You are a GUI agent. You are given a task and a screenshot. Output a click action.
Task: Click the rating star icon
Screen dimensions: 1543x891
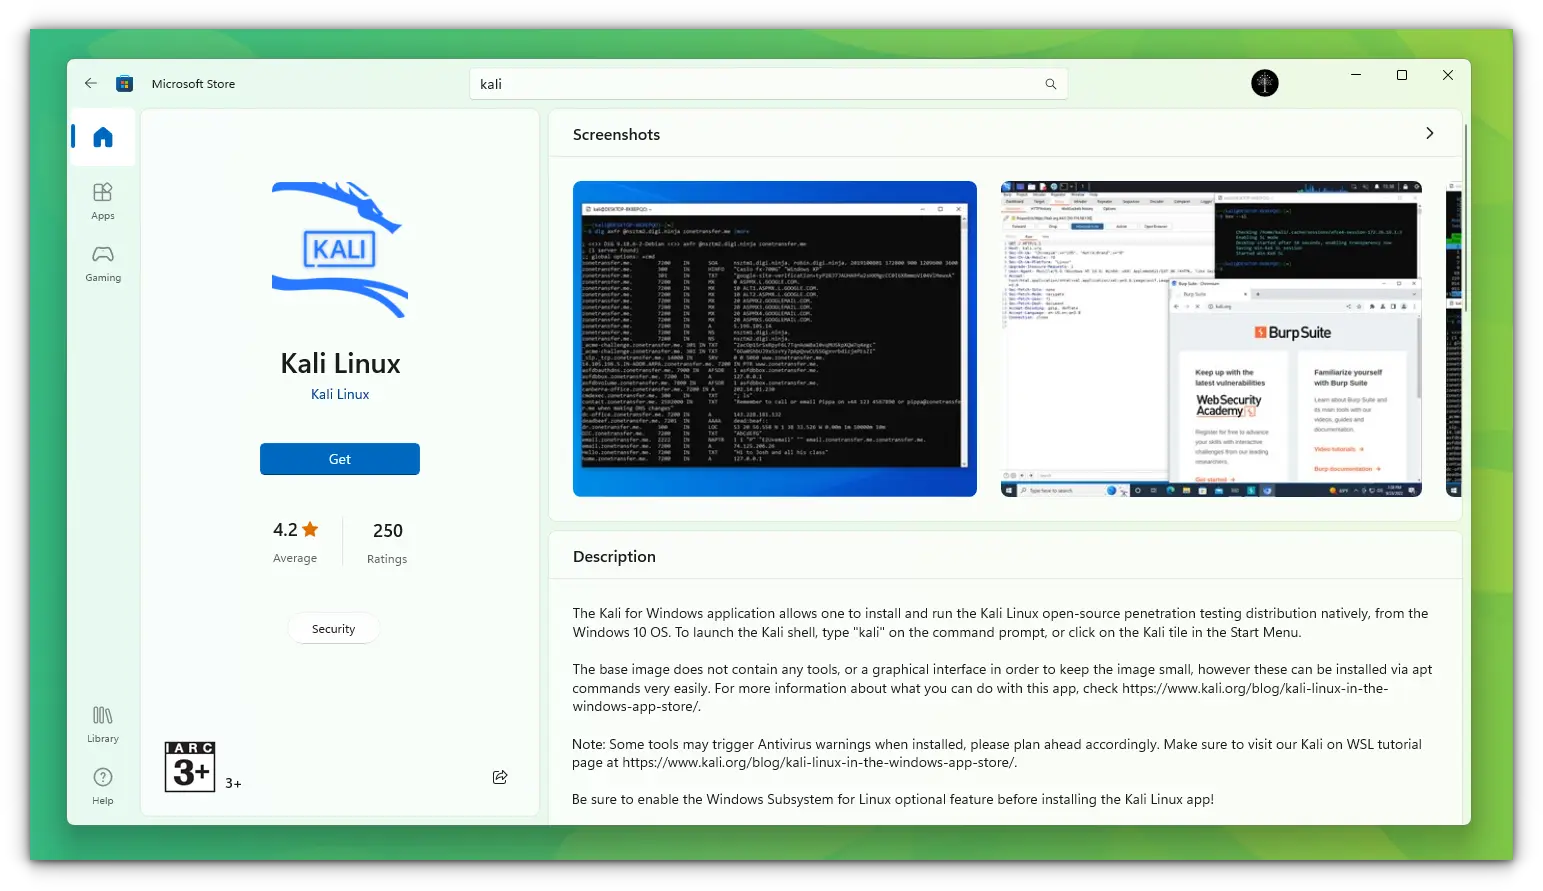point(310,529)
